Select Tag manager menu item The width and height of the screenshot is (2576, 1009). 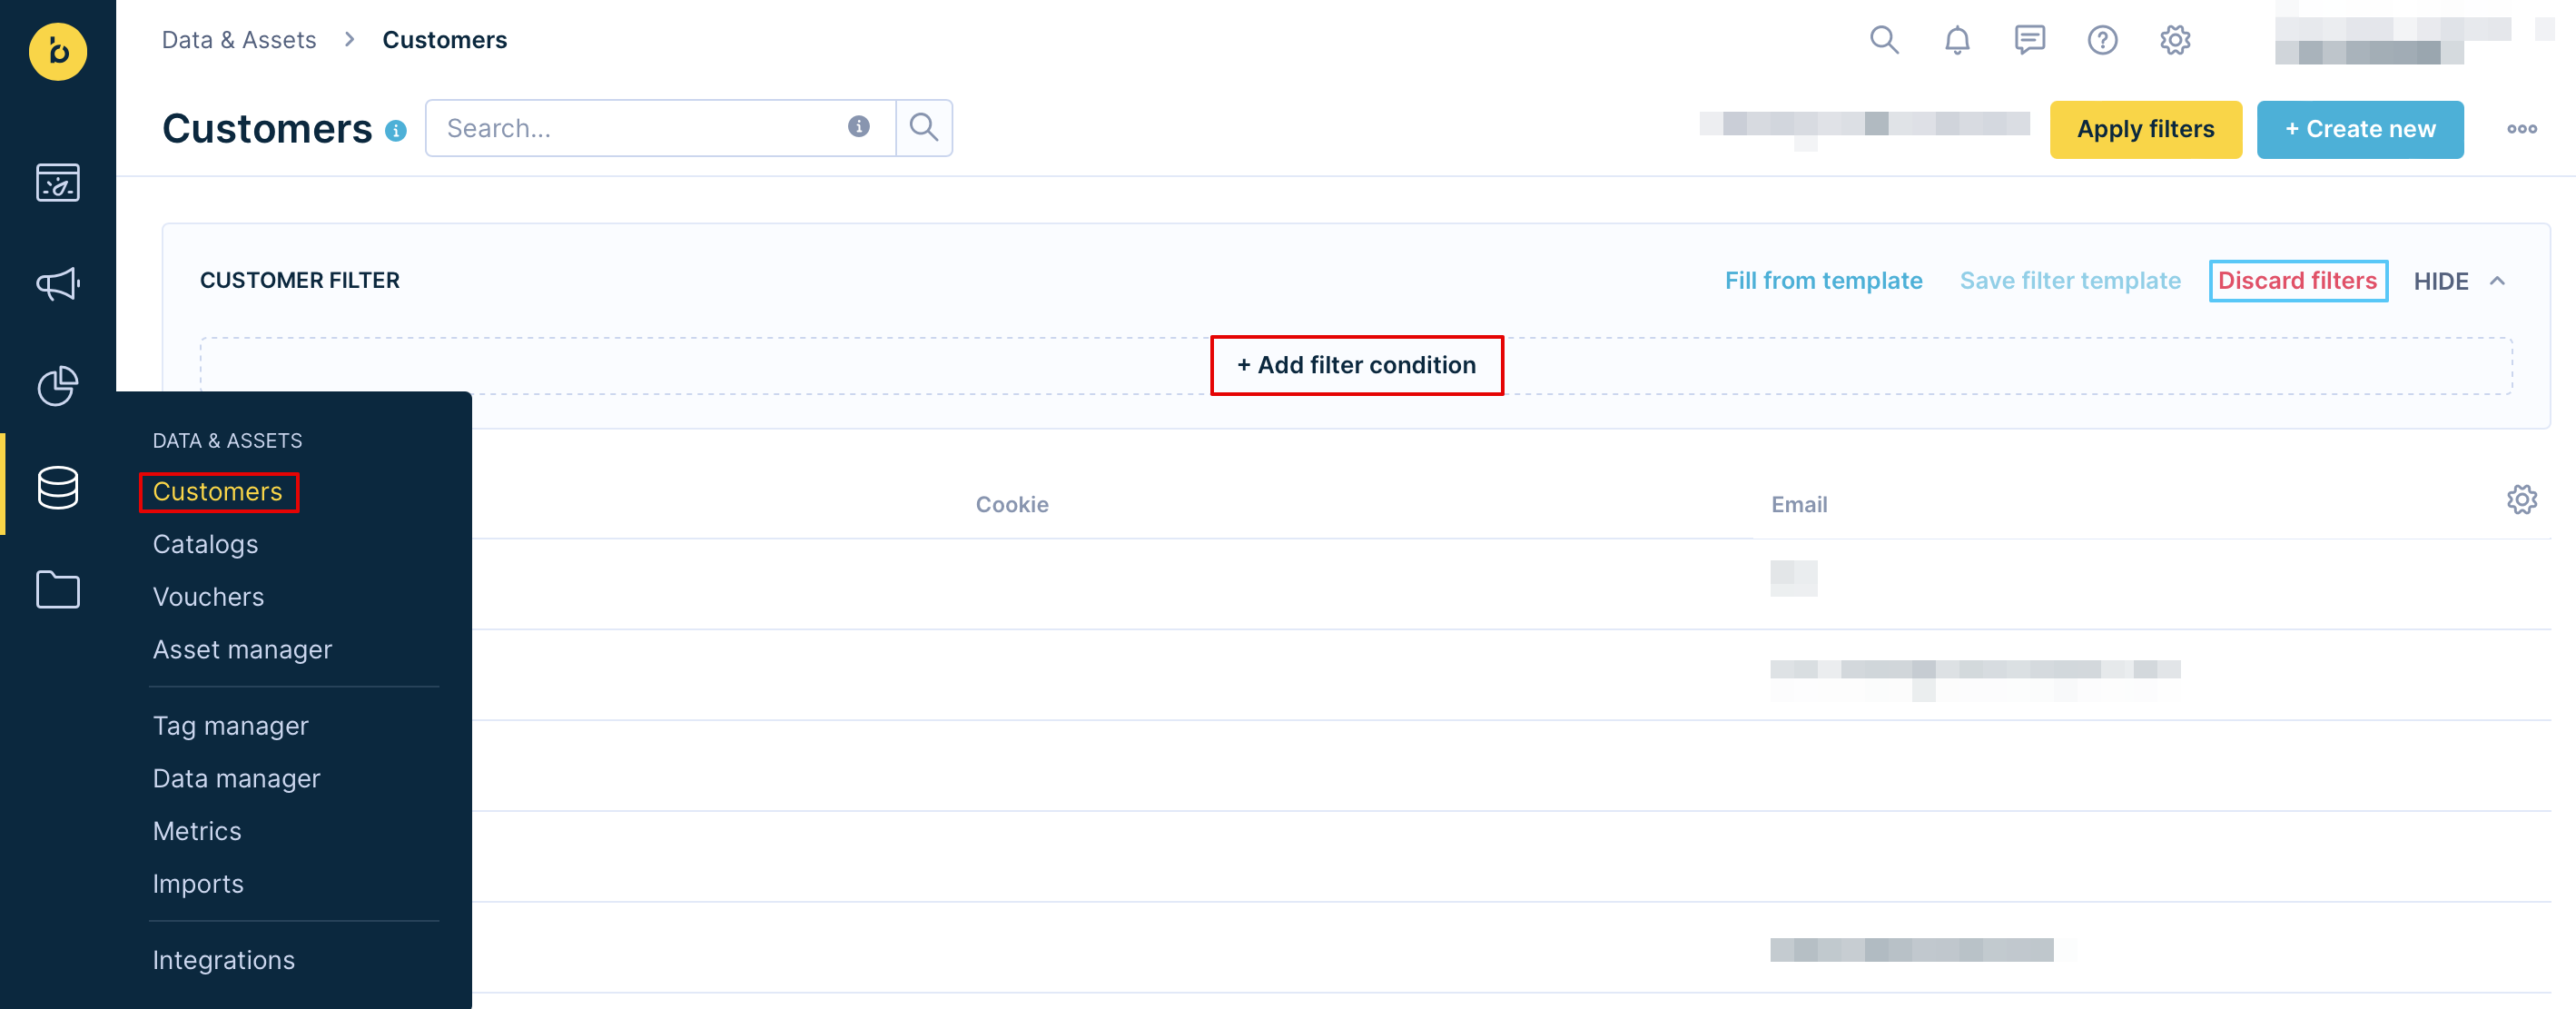230,726
